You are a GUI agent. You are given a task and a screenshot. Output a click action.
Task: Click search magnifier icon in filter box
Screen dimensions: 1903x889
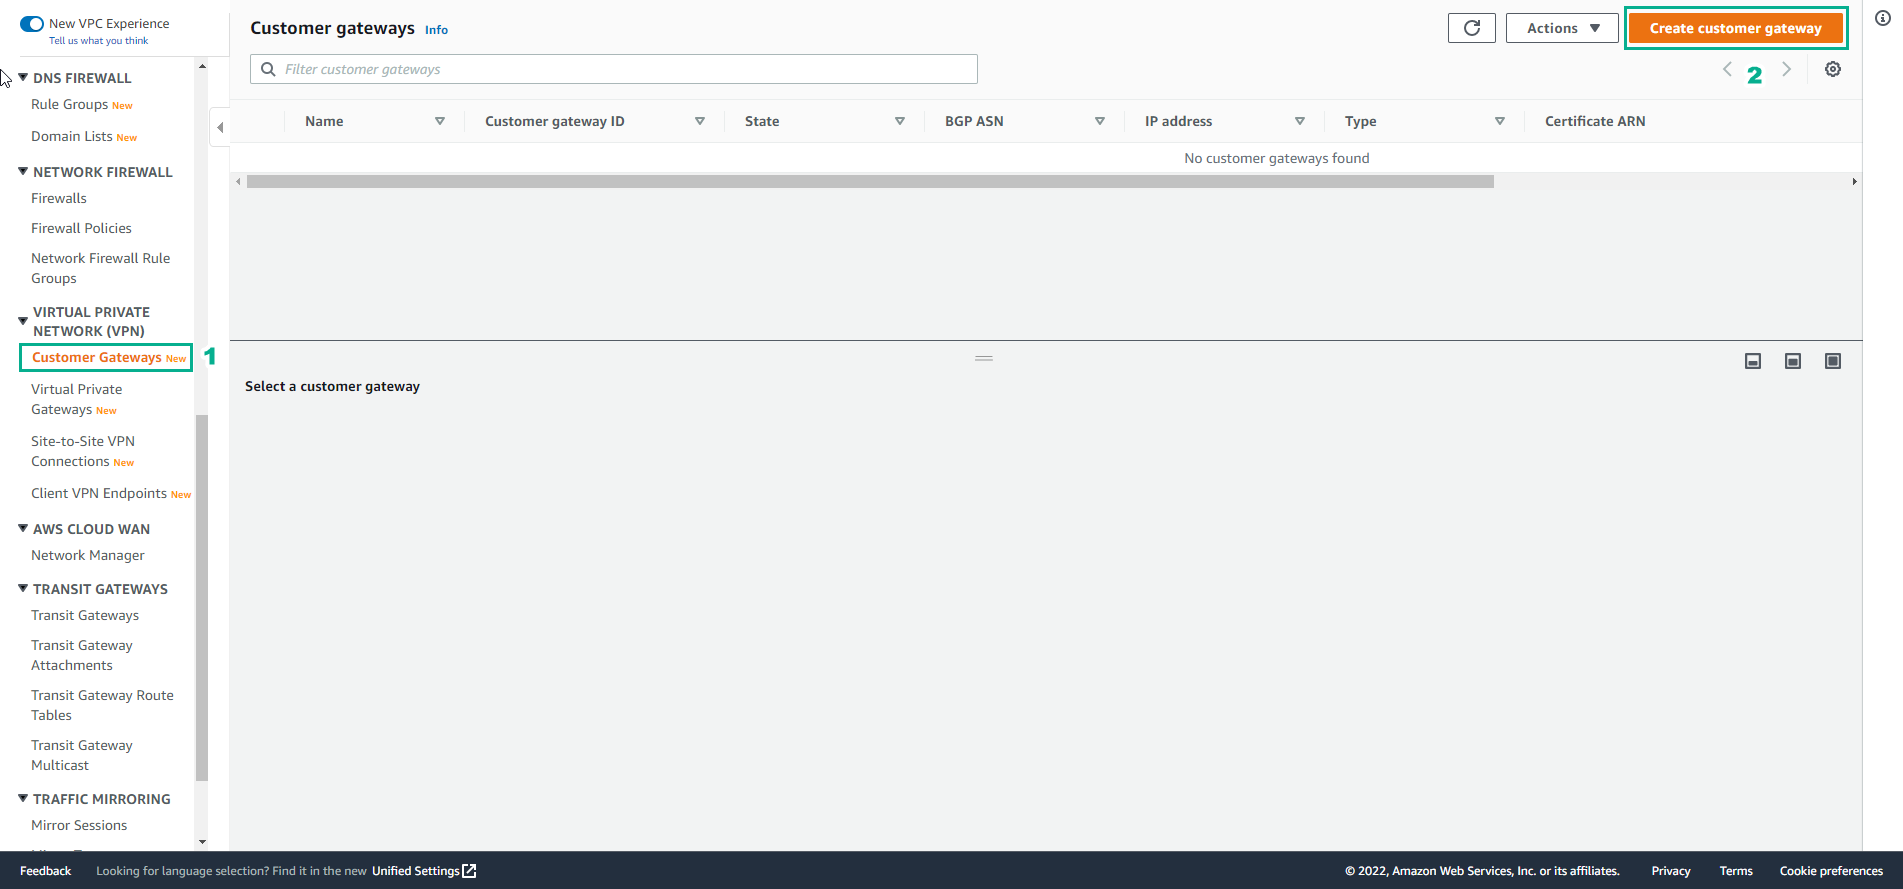[x=268, y=69]
